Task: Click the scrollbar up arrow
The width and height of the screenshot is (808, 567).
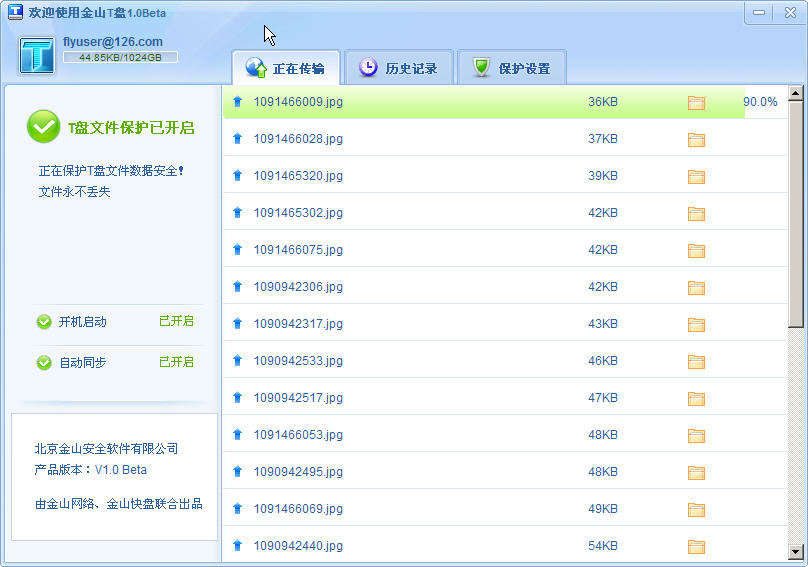Action: pos(796,94)
